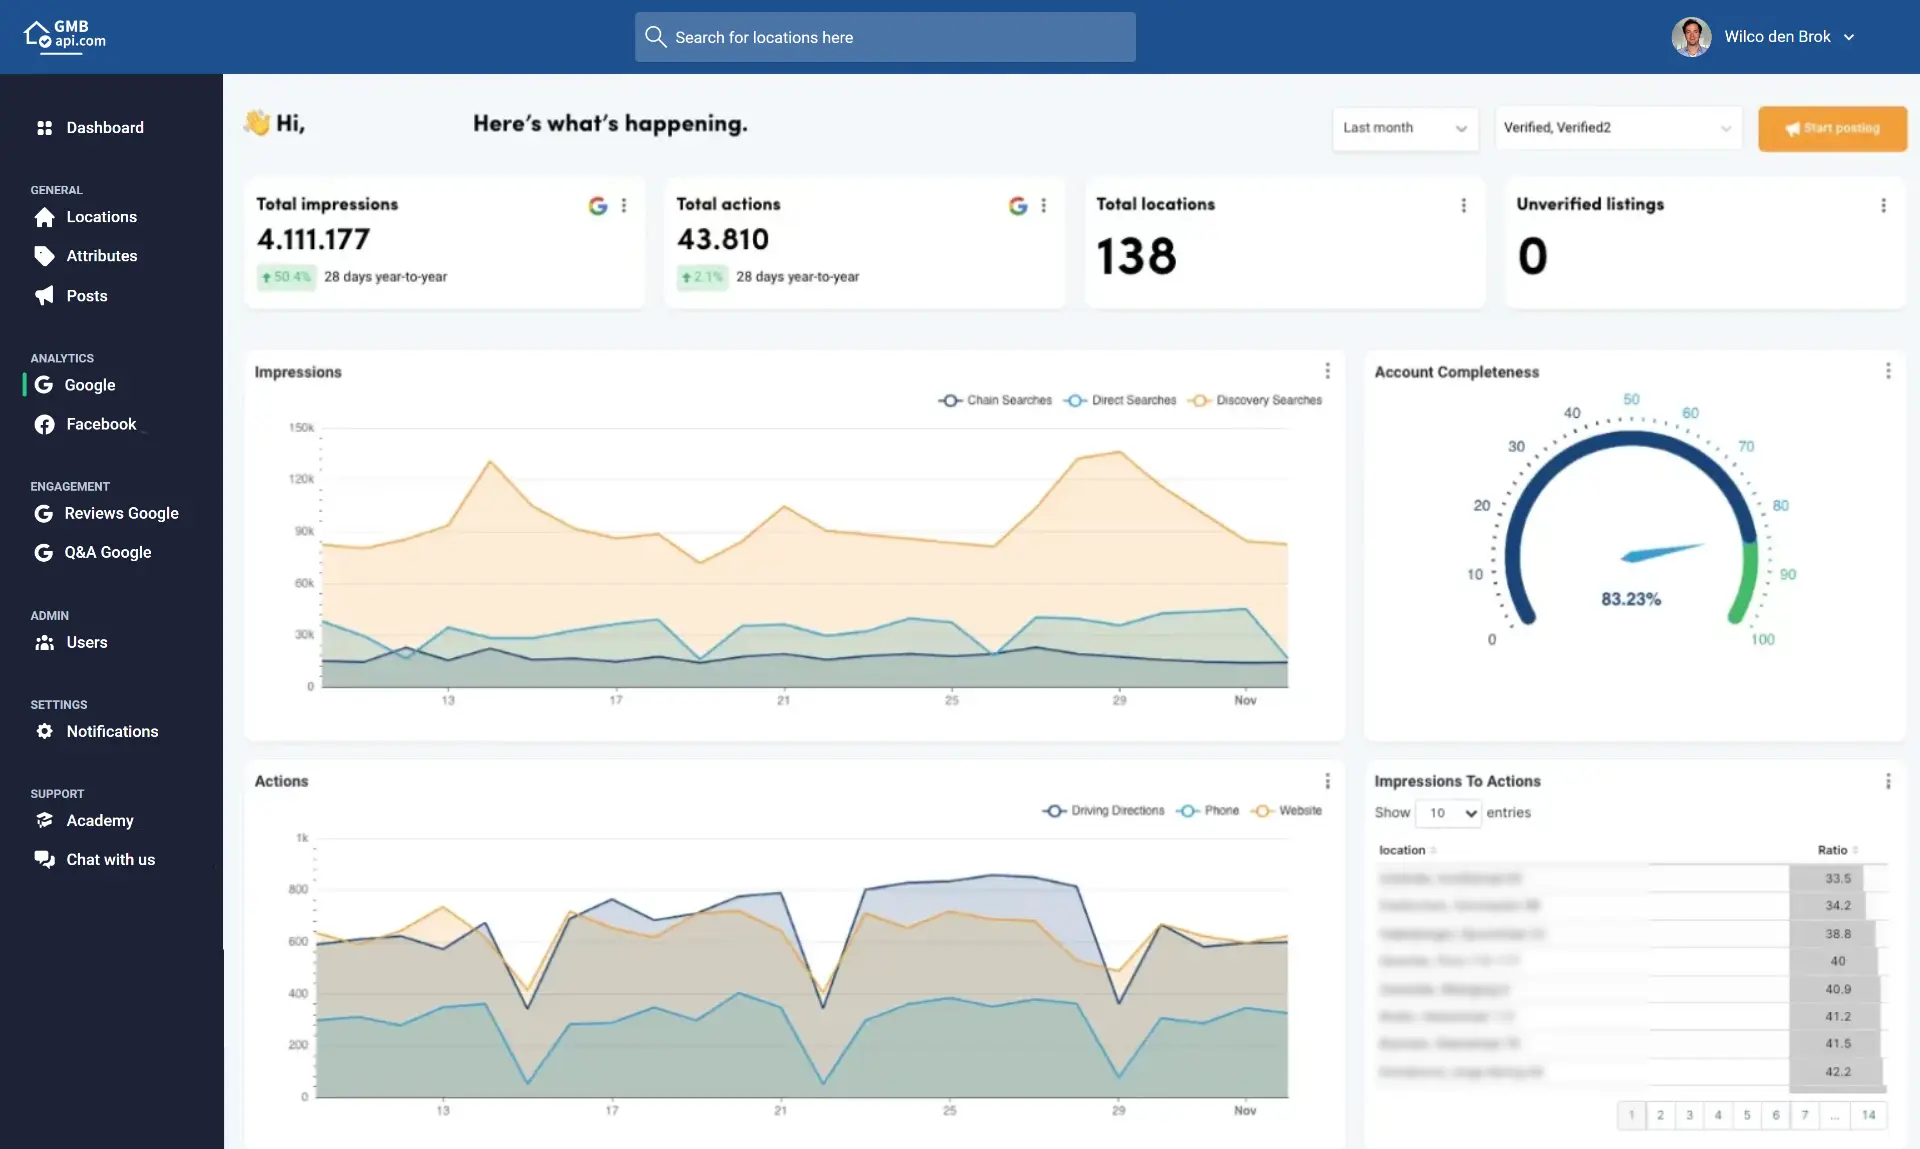The height and width of the screenshot is (1149, 1920).
Task: Toggle the Chain Searches legend series
Action: pyautogui.click(x=995, y=400)
